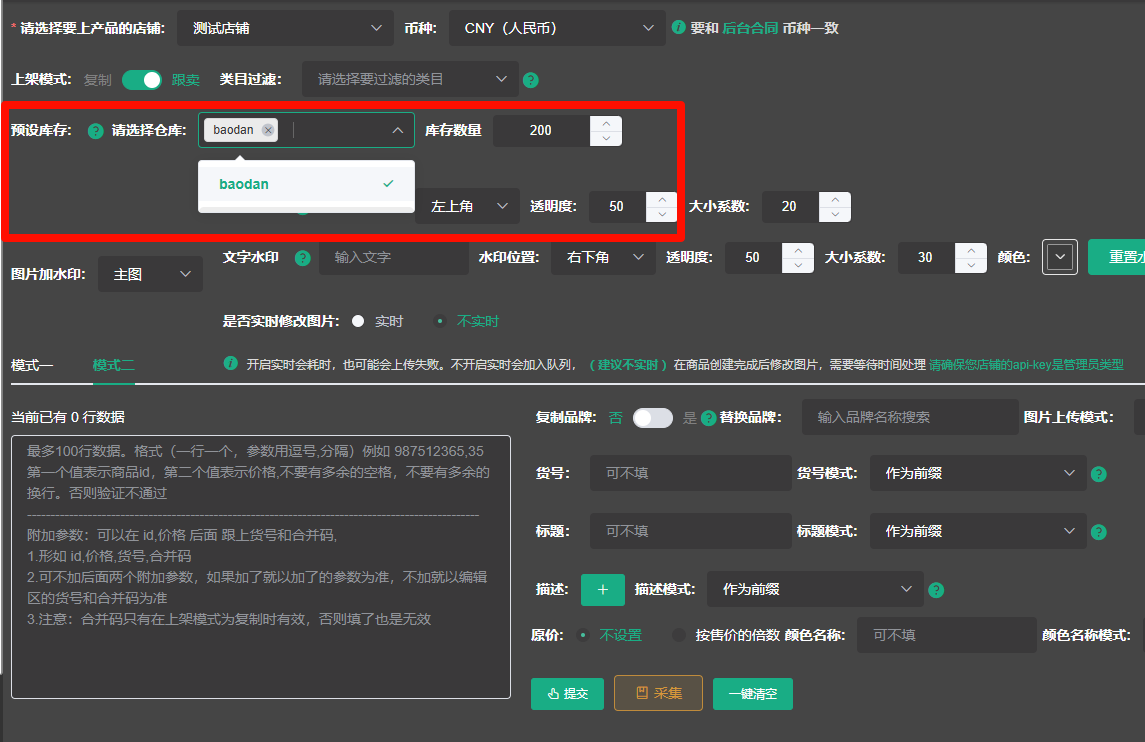
Task: Click the help icon next to 标题模式
Action: click(x=1099, y=532)
